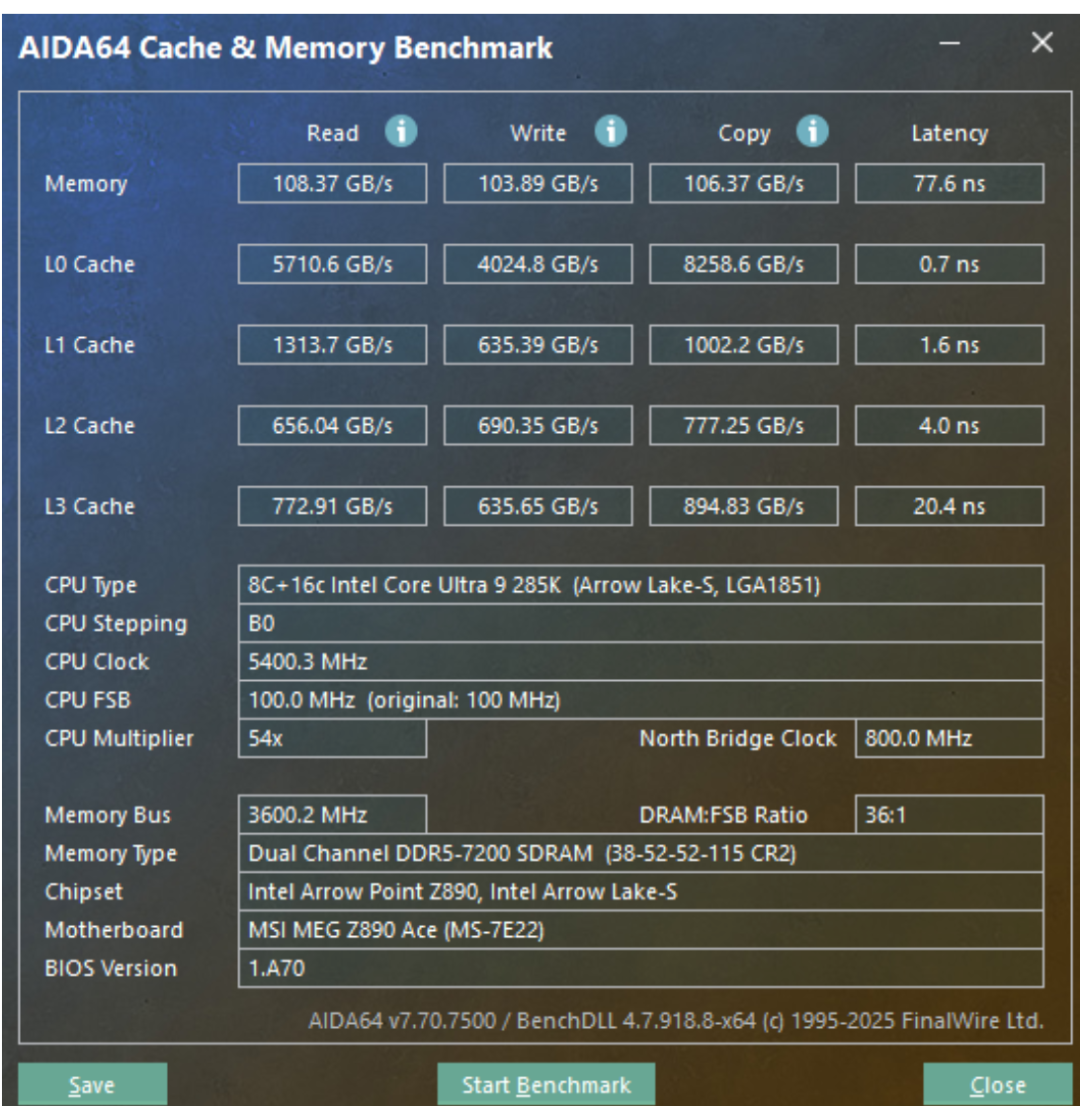Click the CPU Clock 5400.3 MHz field
This screenshot has width=1080, height=1106.
click(641, 662)
